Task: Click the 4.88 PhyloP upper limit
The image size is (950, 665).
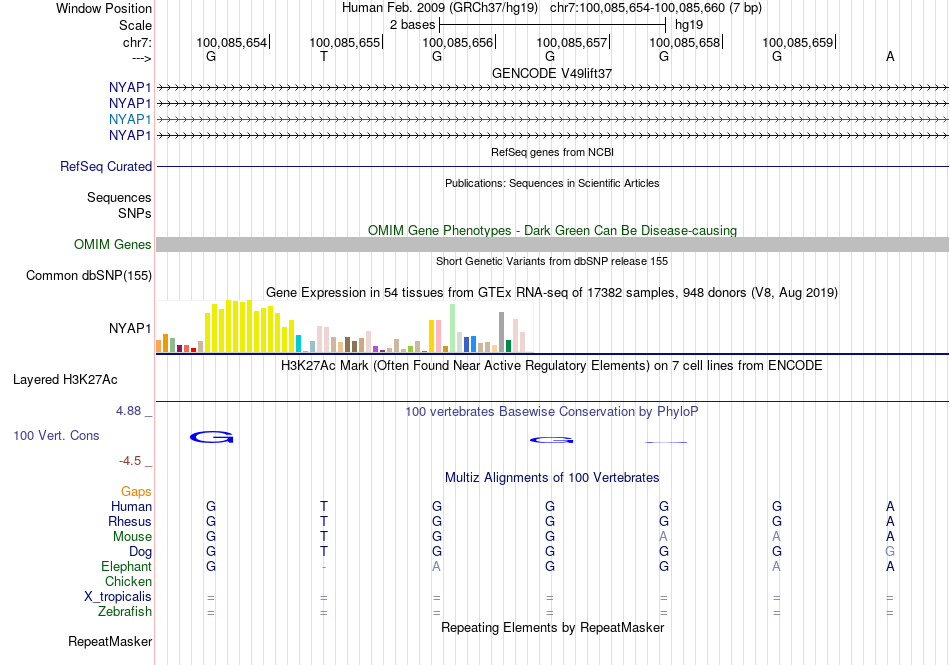Action: tap(128, 411)
